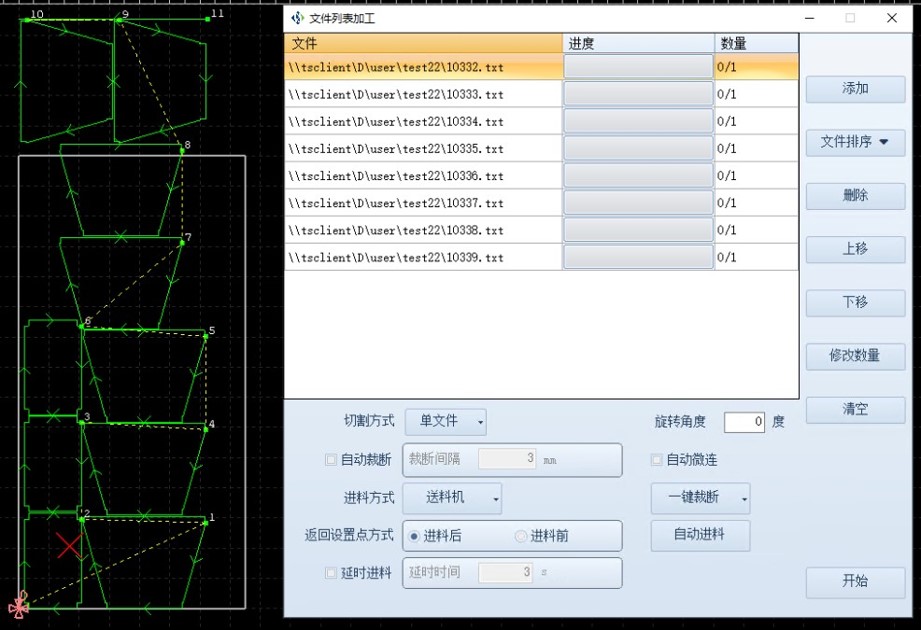The height and width of the screenshot is (630, 921).
Task: Click the 进度 column header
Action: tap(638, 43)
